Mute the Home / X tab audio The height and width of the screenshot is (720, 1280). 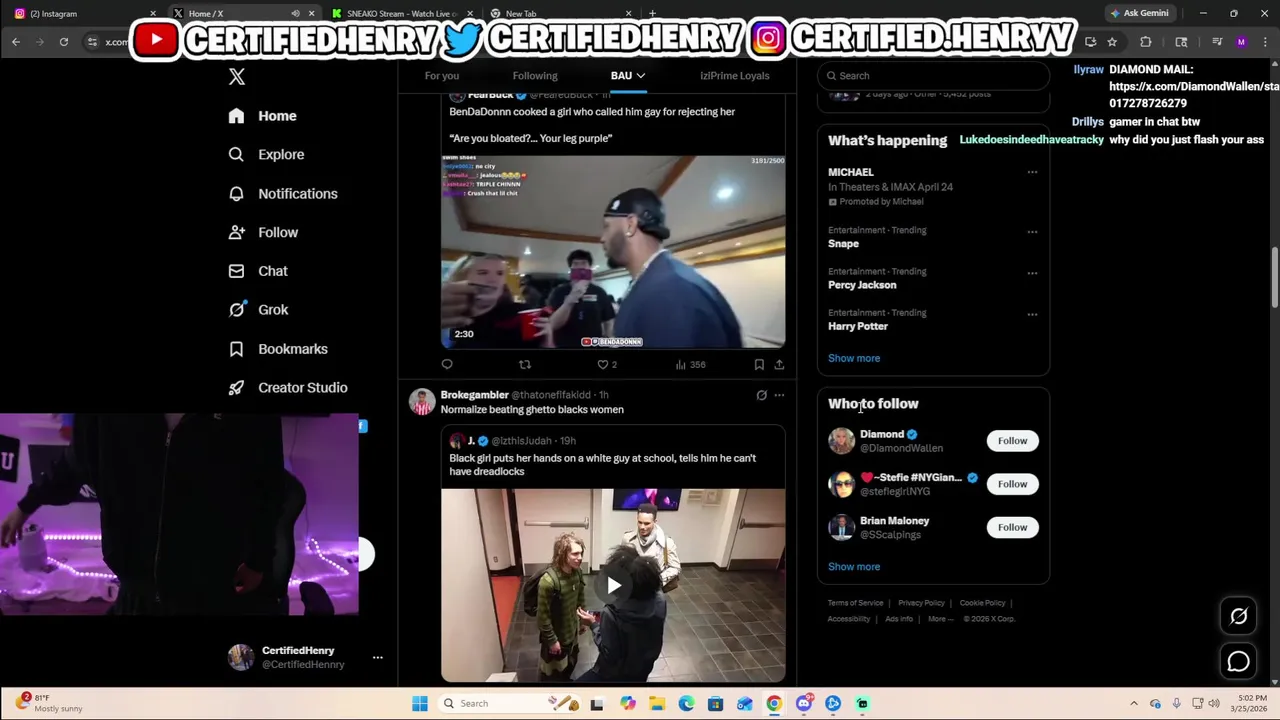tap(295, 14)
